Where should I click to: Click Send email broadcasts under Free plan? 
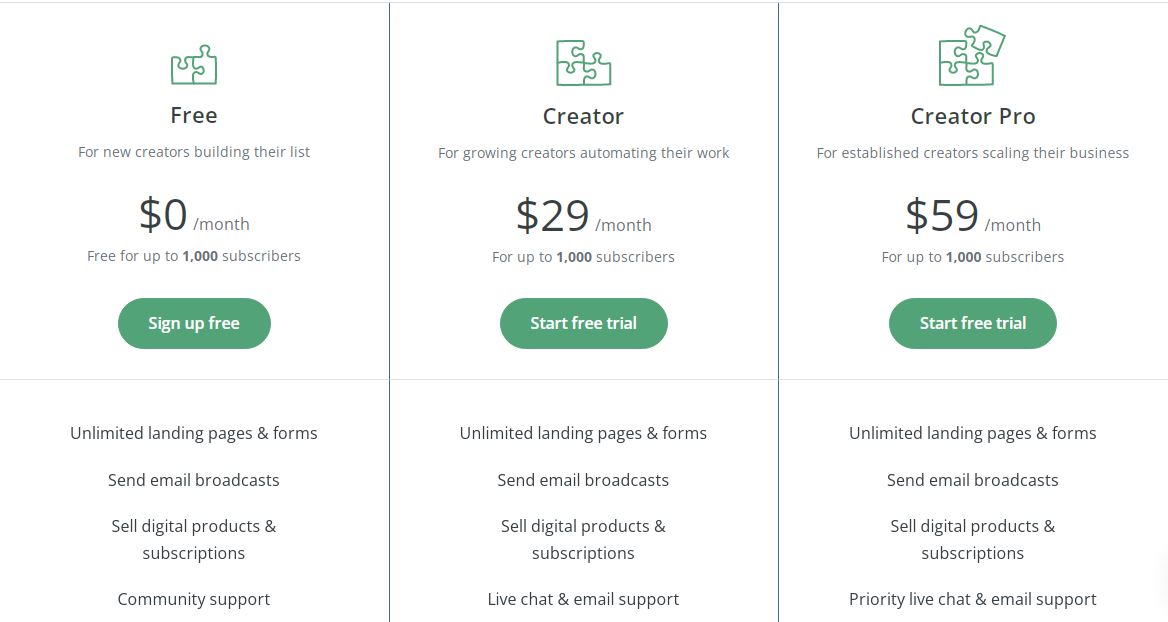(x=194, y=480)
